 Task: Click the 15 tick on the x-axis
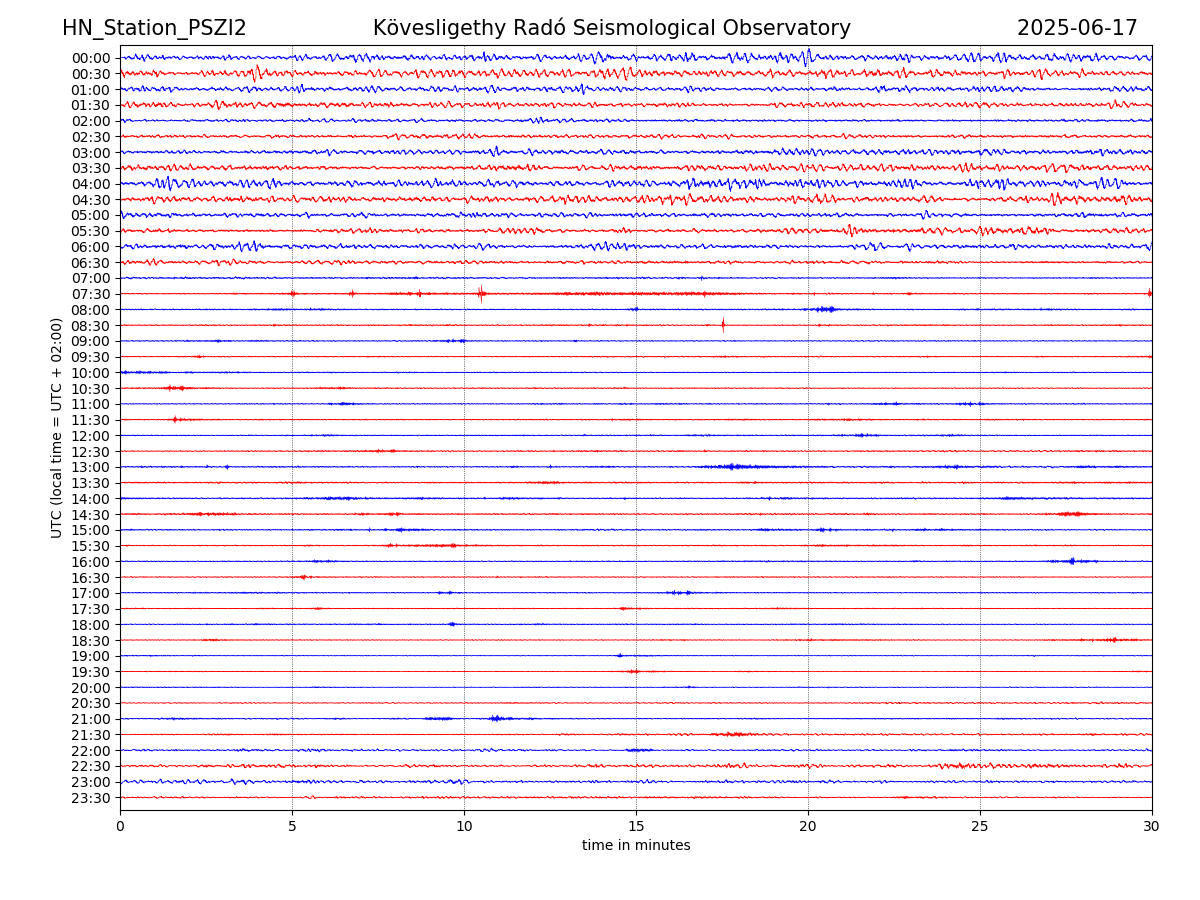[636, 826]
